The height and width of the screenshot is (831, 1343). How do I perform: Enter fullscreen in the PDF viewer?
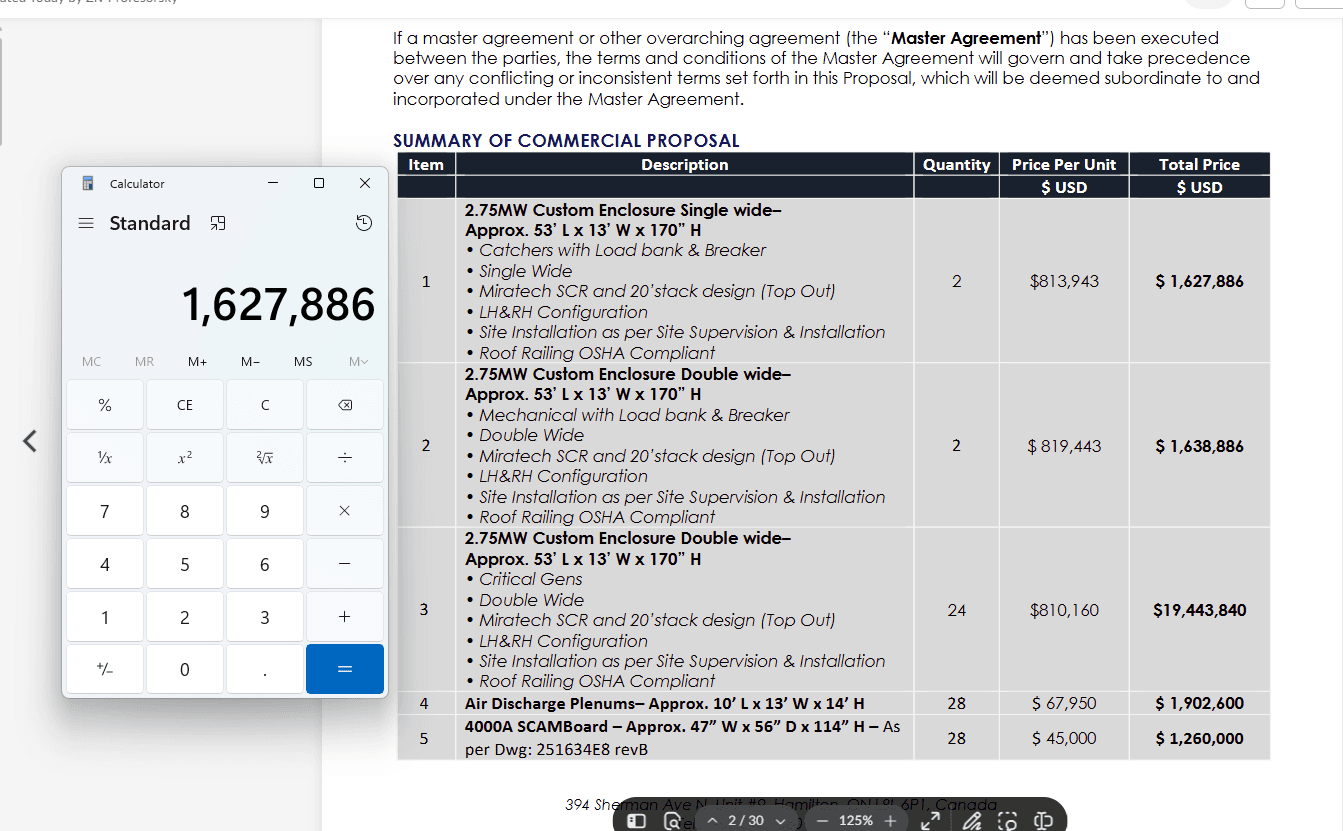tap(930, 821)
